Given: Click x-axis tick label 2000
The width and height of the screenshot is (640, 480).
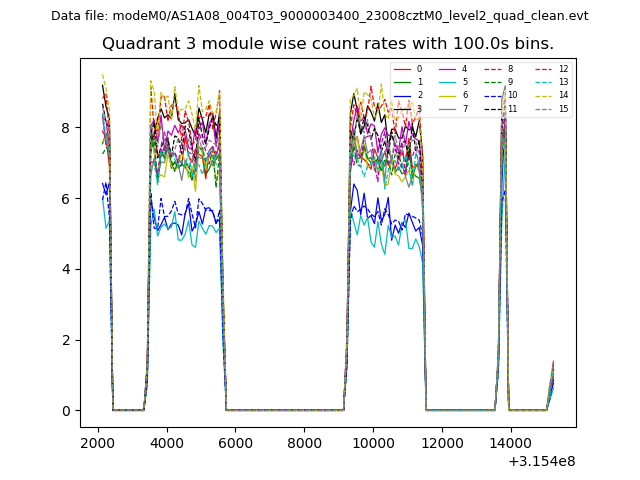Looking at the screenshot, I should point(97,442).
